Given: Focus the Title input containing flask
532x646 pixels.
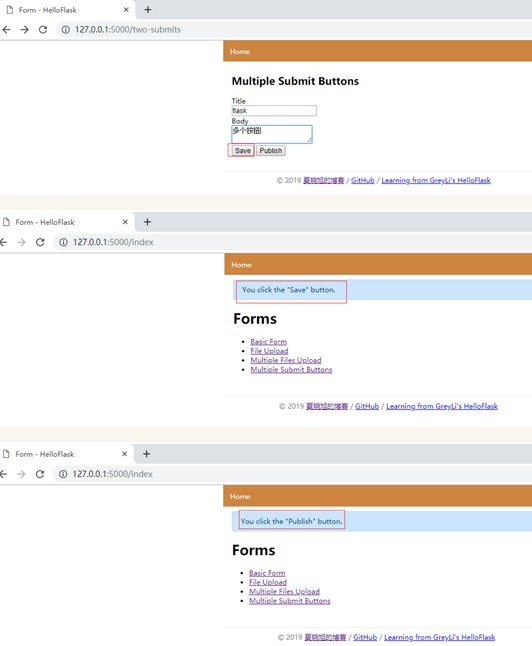Looking at the screenshot, I should click(x=274, y=110).
